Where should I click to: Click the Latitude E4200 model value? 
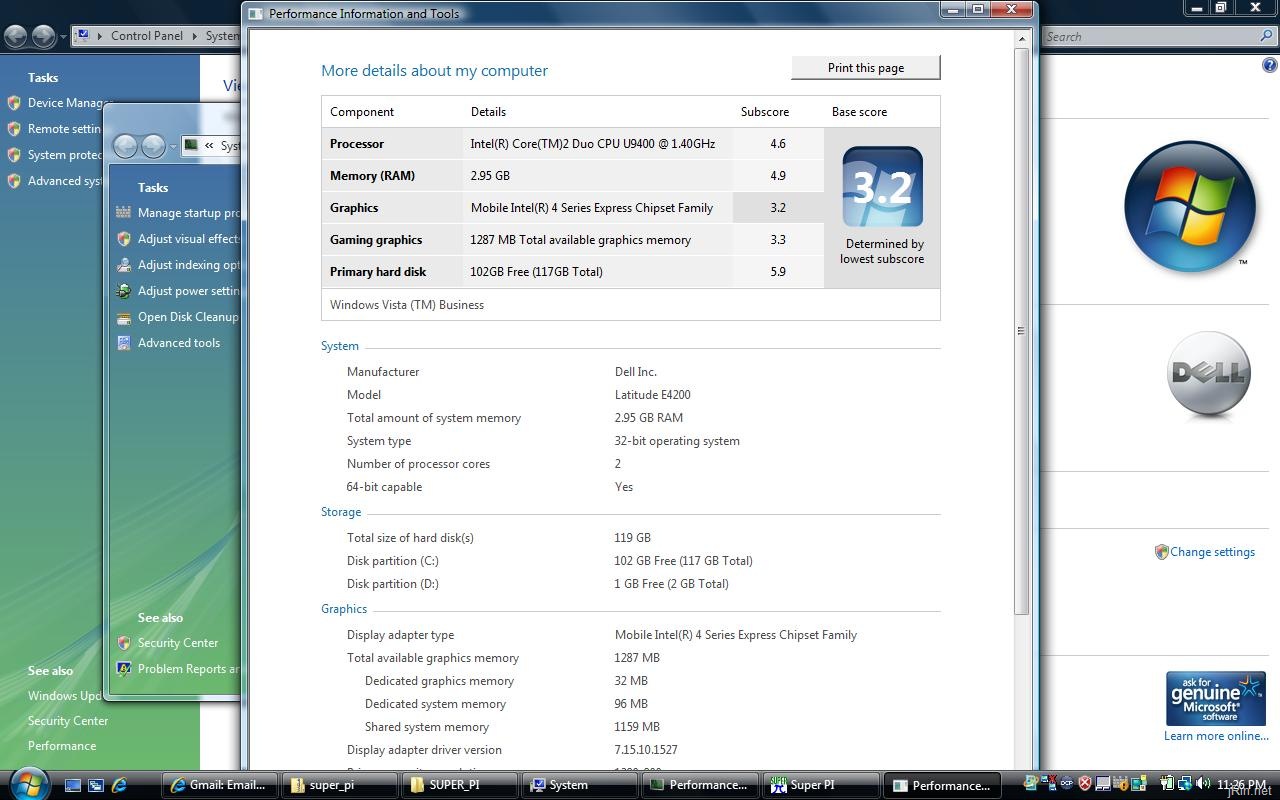coord(652,395)
